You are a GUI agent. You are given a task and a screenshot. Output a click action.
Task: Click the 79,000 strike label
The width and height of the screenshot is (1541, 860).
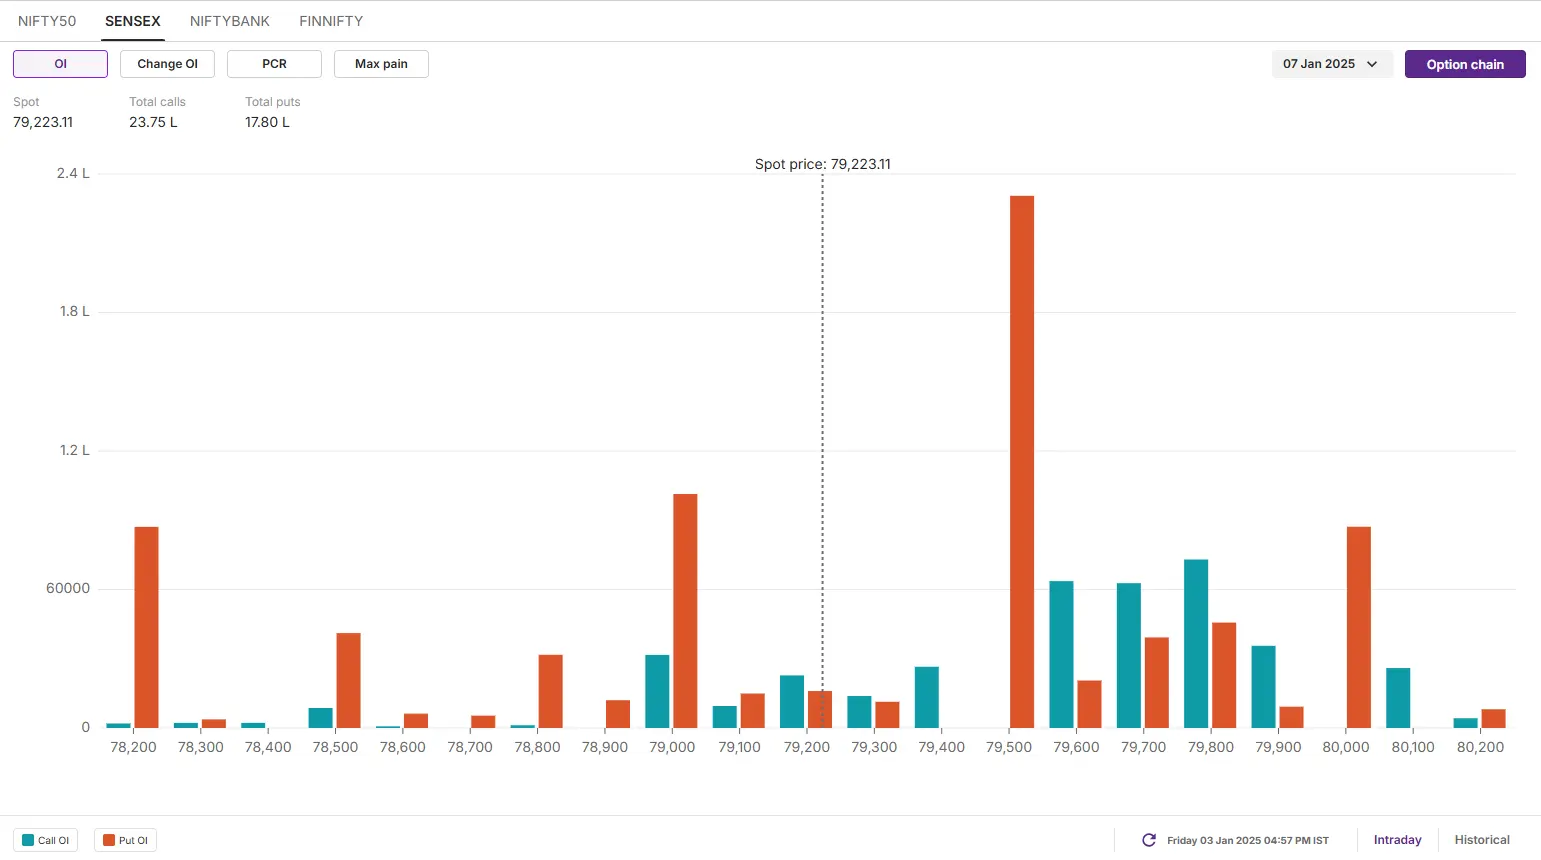tap(672, 747)
